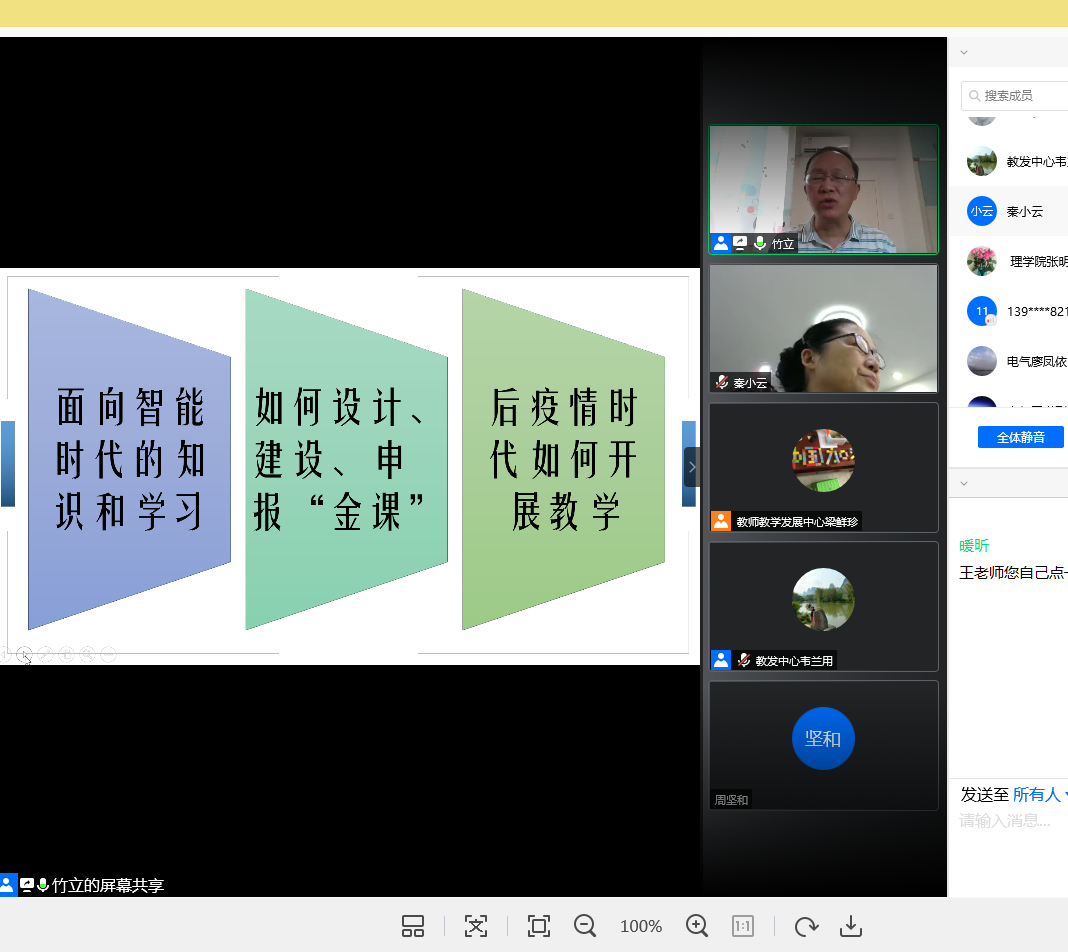Collapse the member list panel chevron

(964, 52)
